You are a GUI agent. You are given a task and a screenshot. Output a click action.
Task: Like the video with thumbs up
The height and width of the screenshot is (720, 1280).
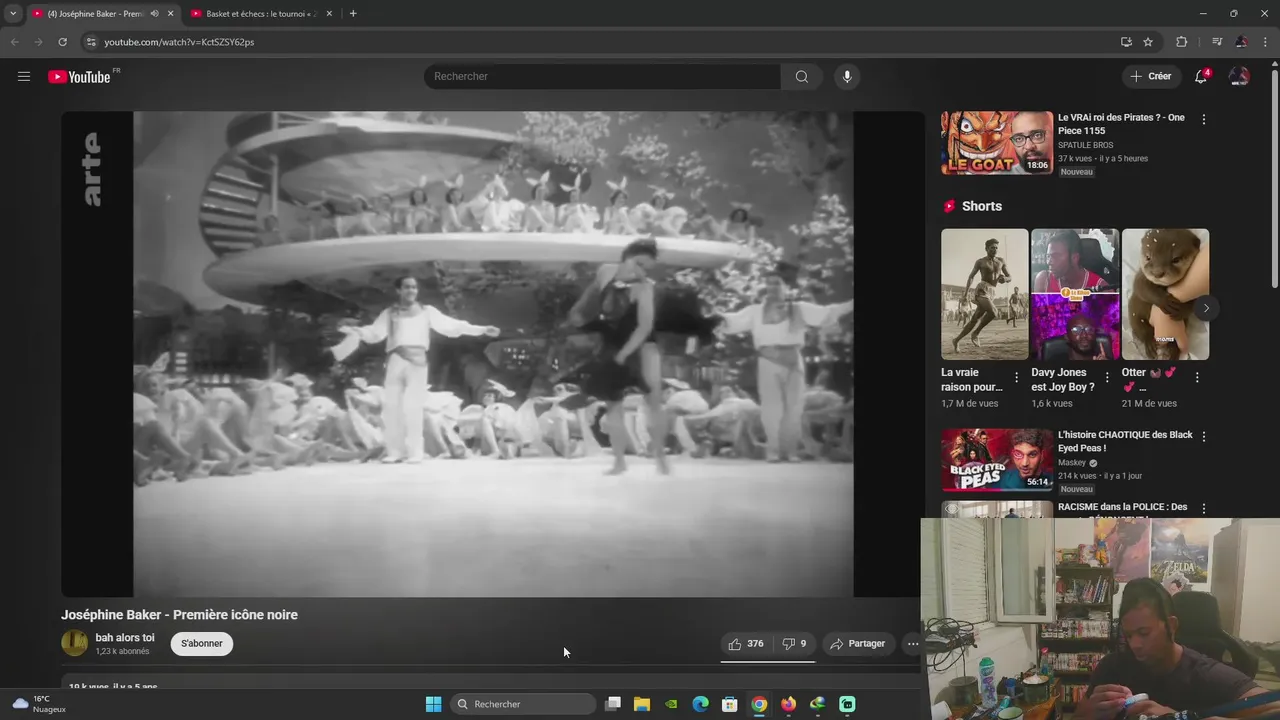(x=746, y=644)
